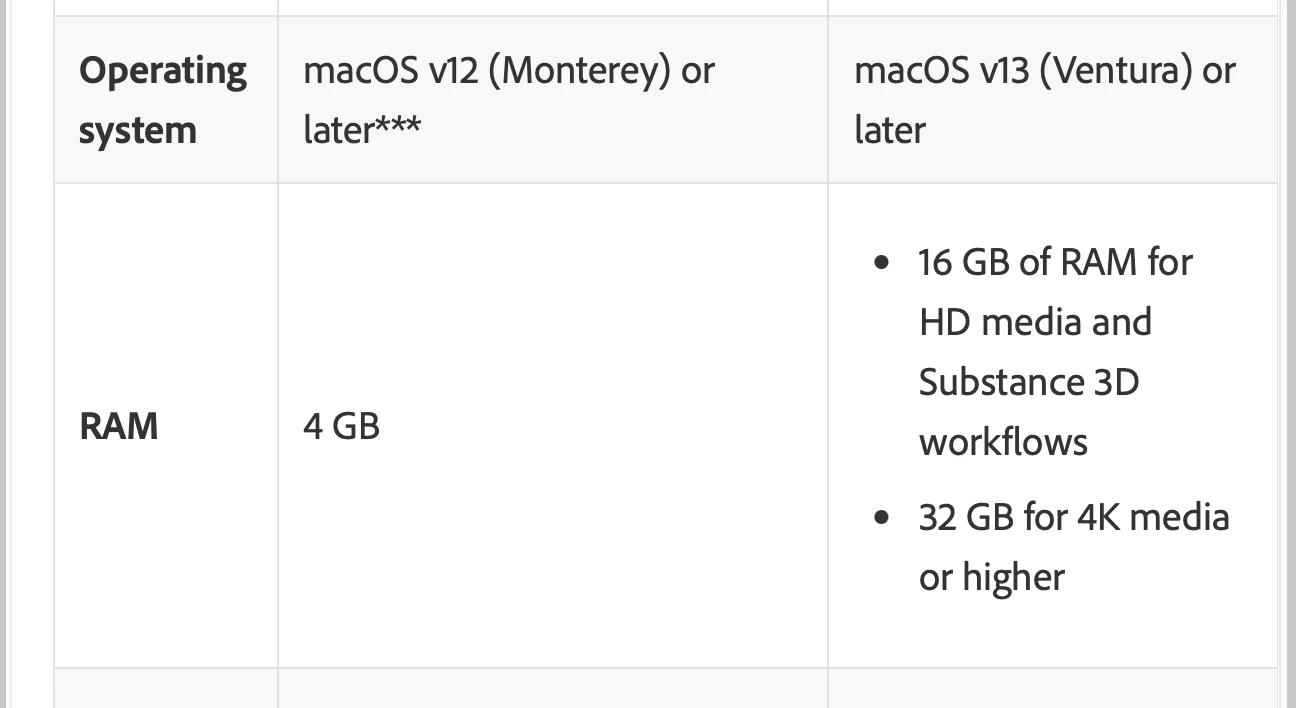1296x708 pixels.
Task: Click the bullet point before 16 GB
Action: [881, 263]
